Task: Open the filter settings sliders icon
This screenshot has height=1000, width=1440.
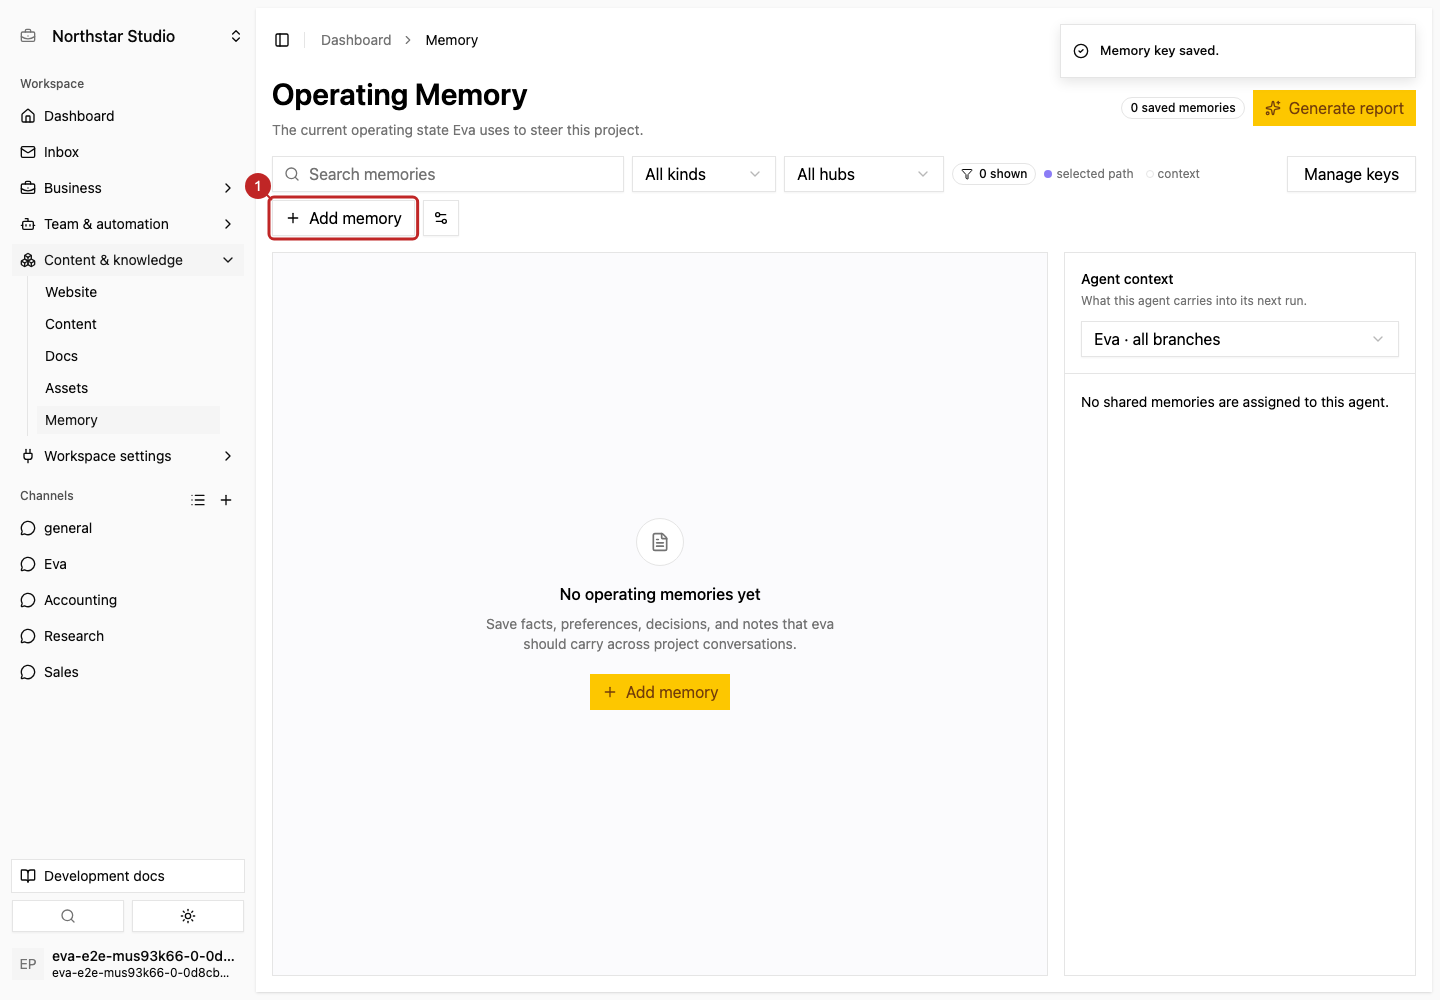Action: [441, 218]
